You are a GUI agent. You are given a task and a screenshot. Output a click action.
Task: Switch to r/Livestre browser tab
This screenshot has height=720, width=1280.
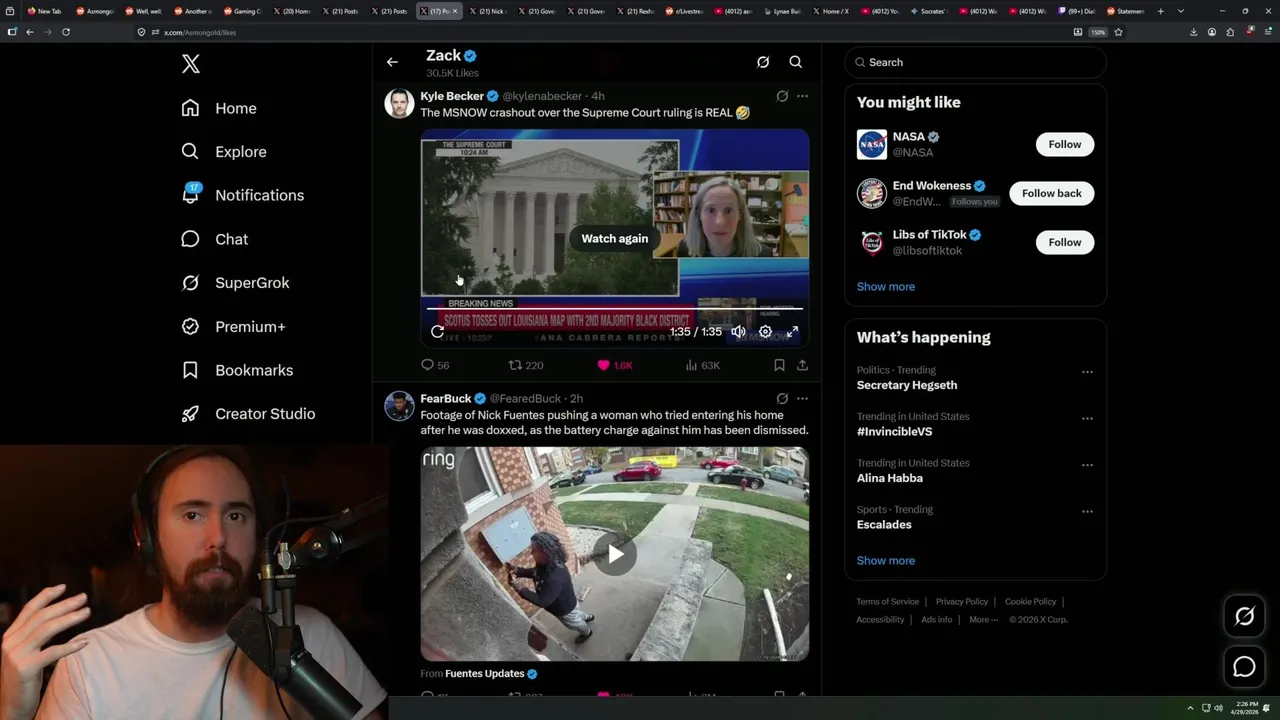tap(685, 11)
